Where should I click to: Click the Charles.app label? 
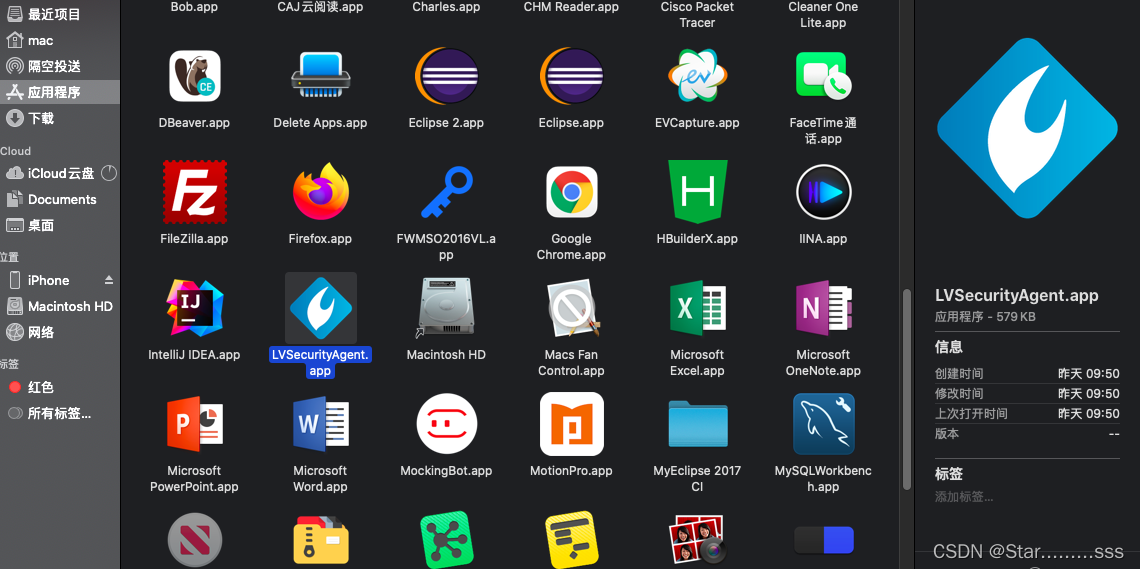(446, 7)
